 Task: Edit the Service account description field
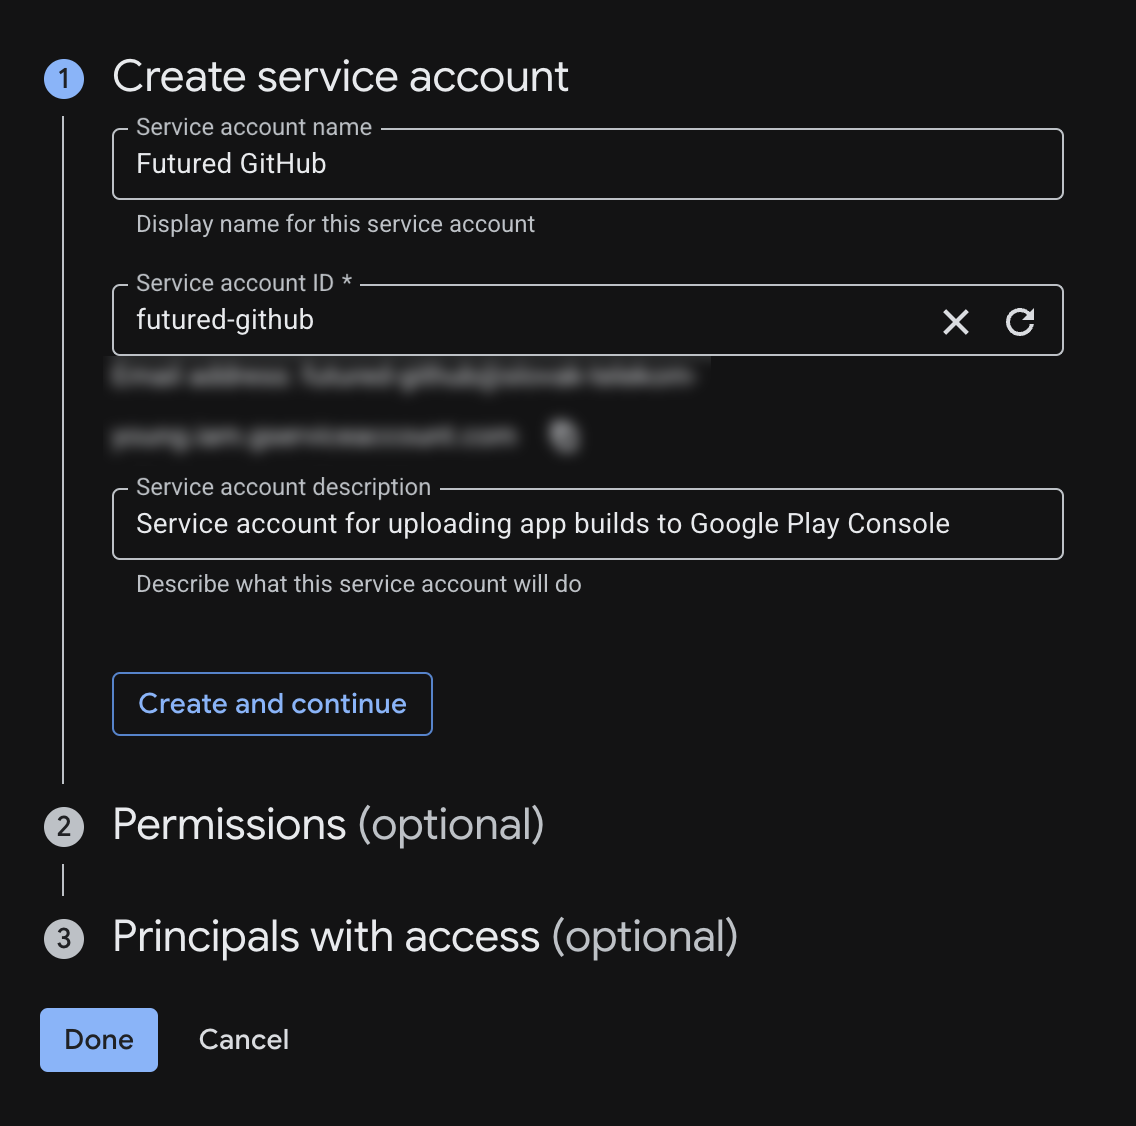(x=587, y=524)
